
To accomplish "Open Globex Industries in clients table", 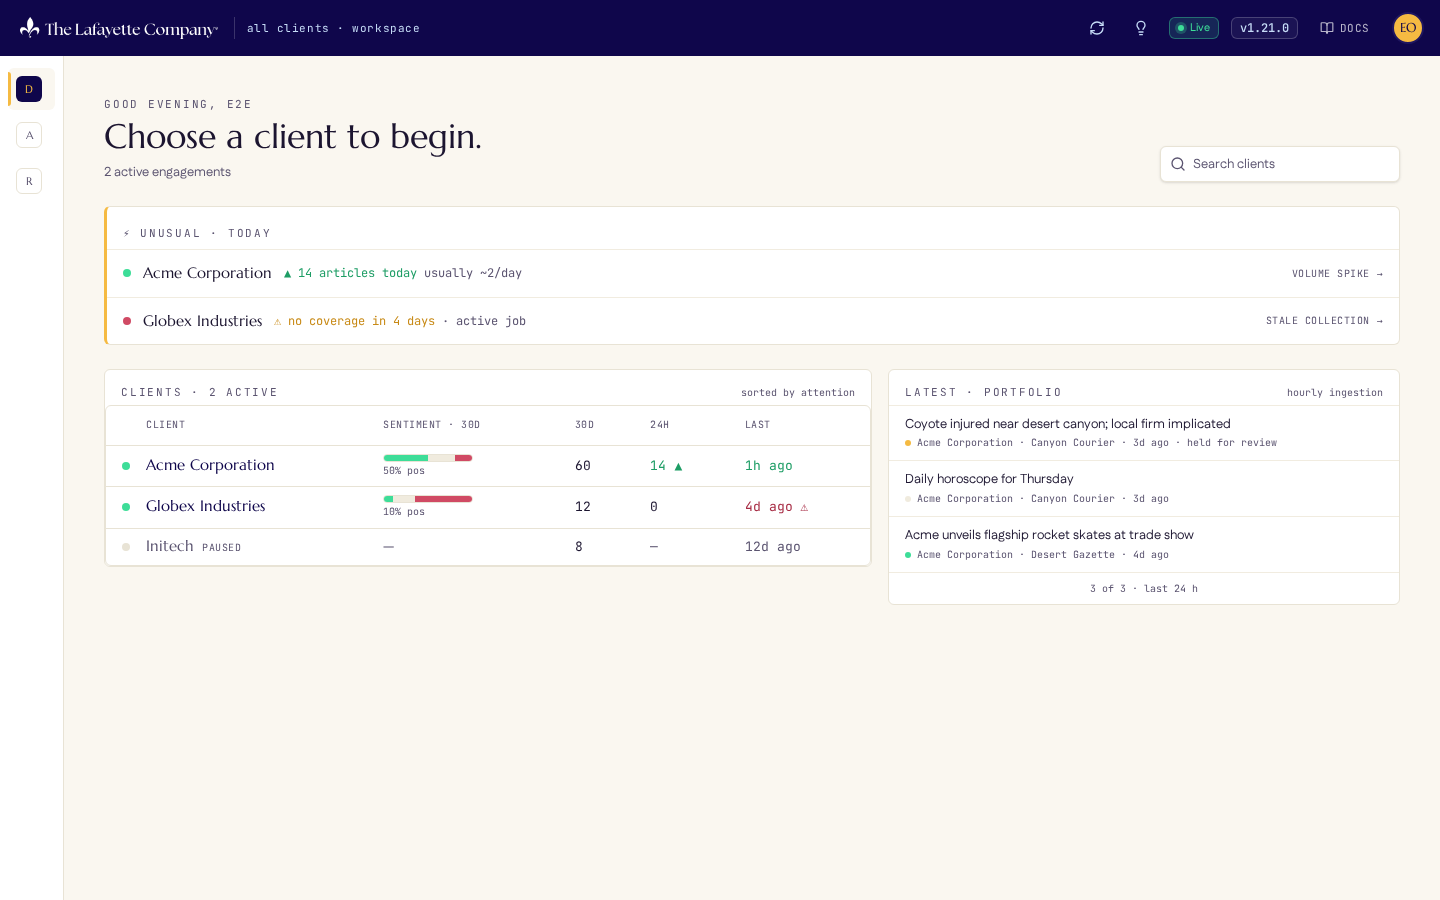I will click(488, 507).
